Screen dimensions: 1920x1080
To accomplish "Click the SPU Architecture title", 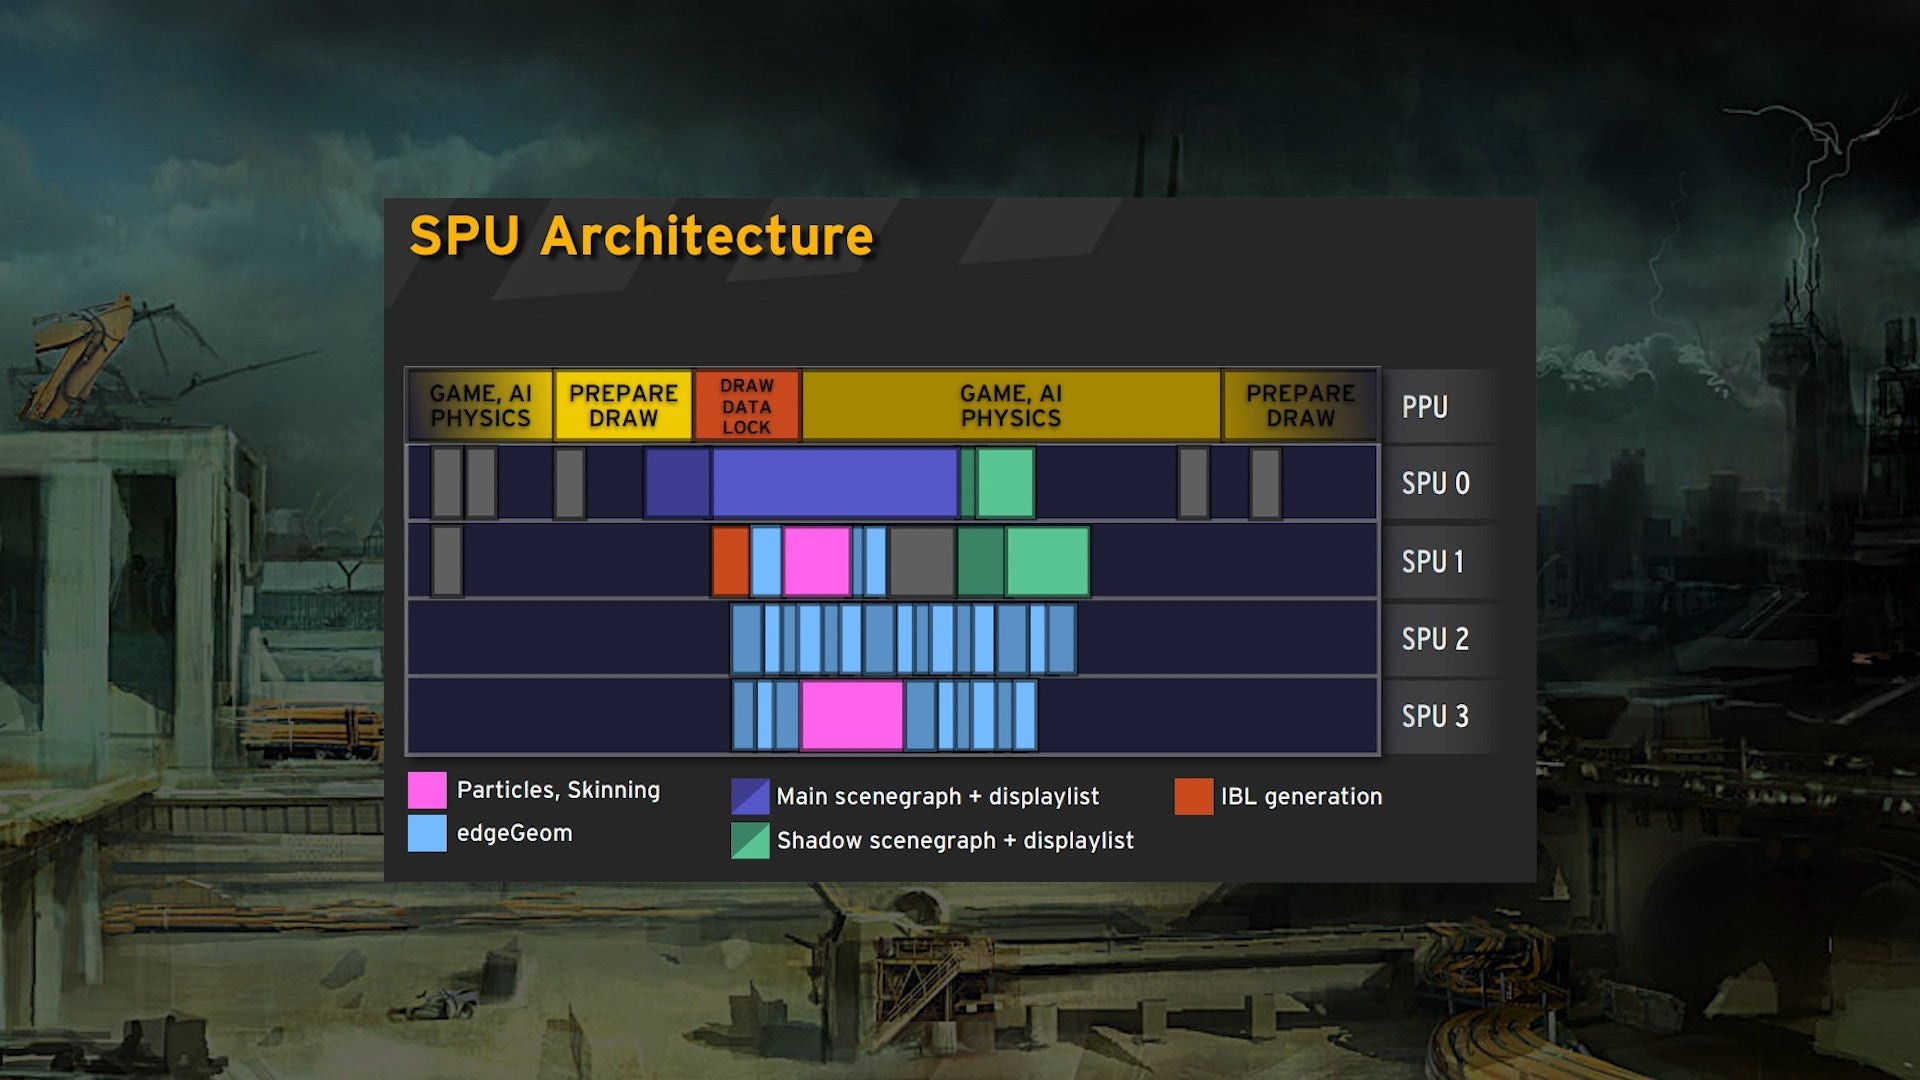I will pyautogui.click(x=641, y=237).
